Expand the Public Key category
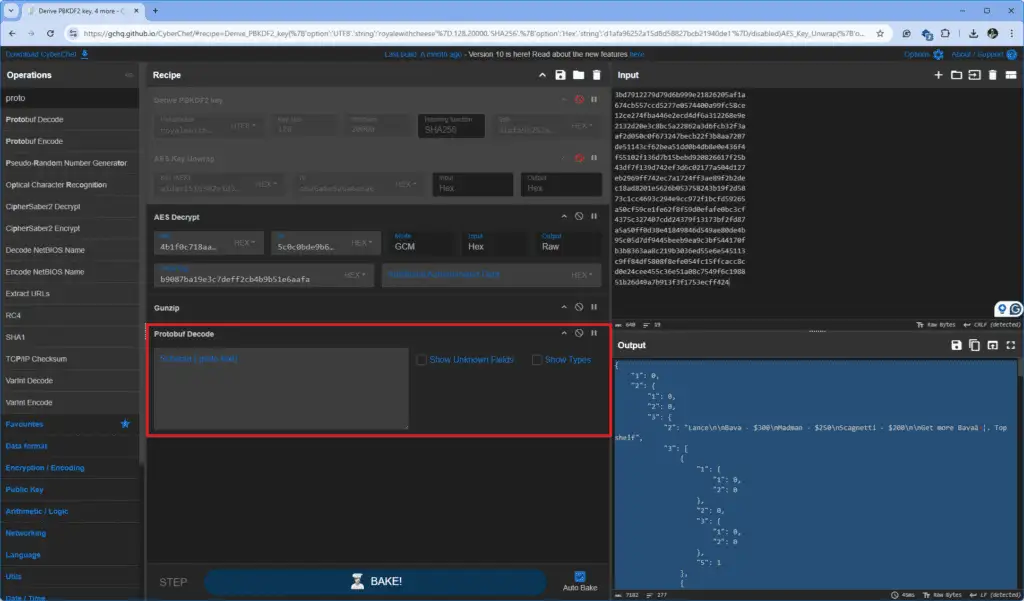The width and height of the screenshot is (1024, 601). tap(69, 489)
